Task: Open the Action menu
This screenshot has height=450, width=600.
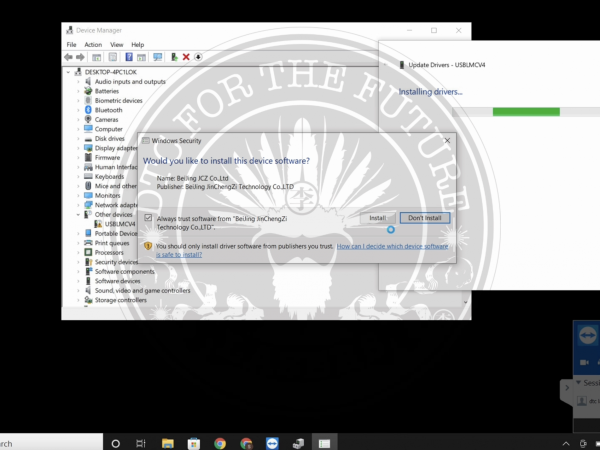Action: click(93, 44)
